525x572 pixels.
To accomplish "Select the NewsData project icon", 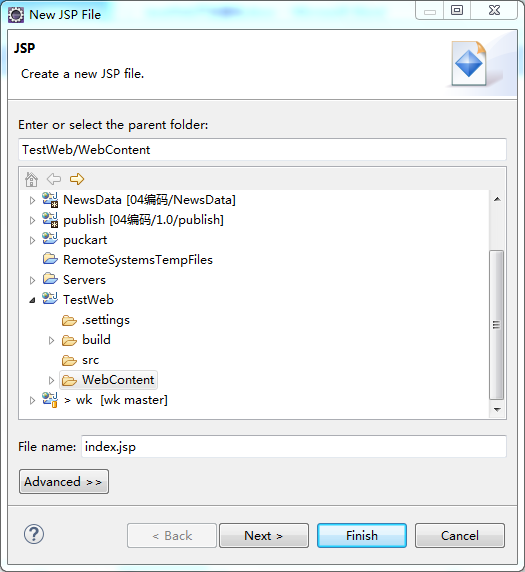I will [x=50, y=200].
